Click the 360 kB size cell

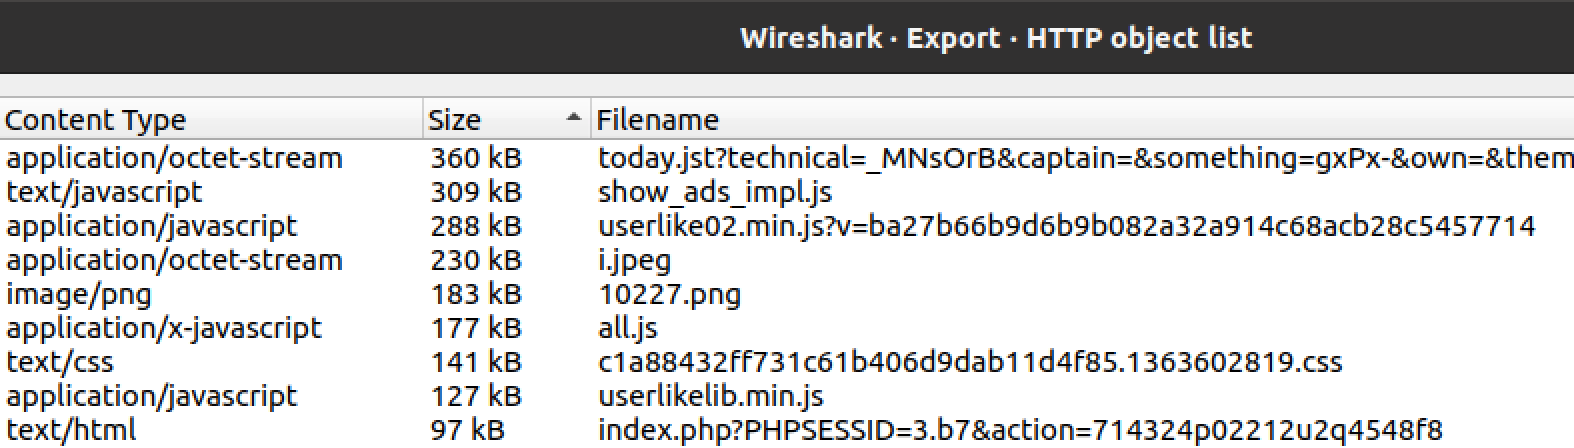coord(476,158)
